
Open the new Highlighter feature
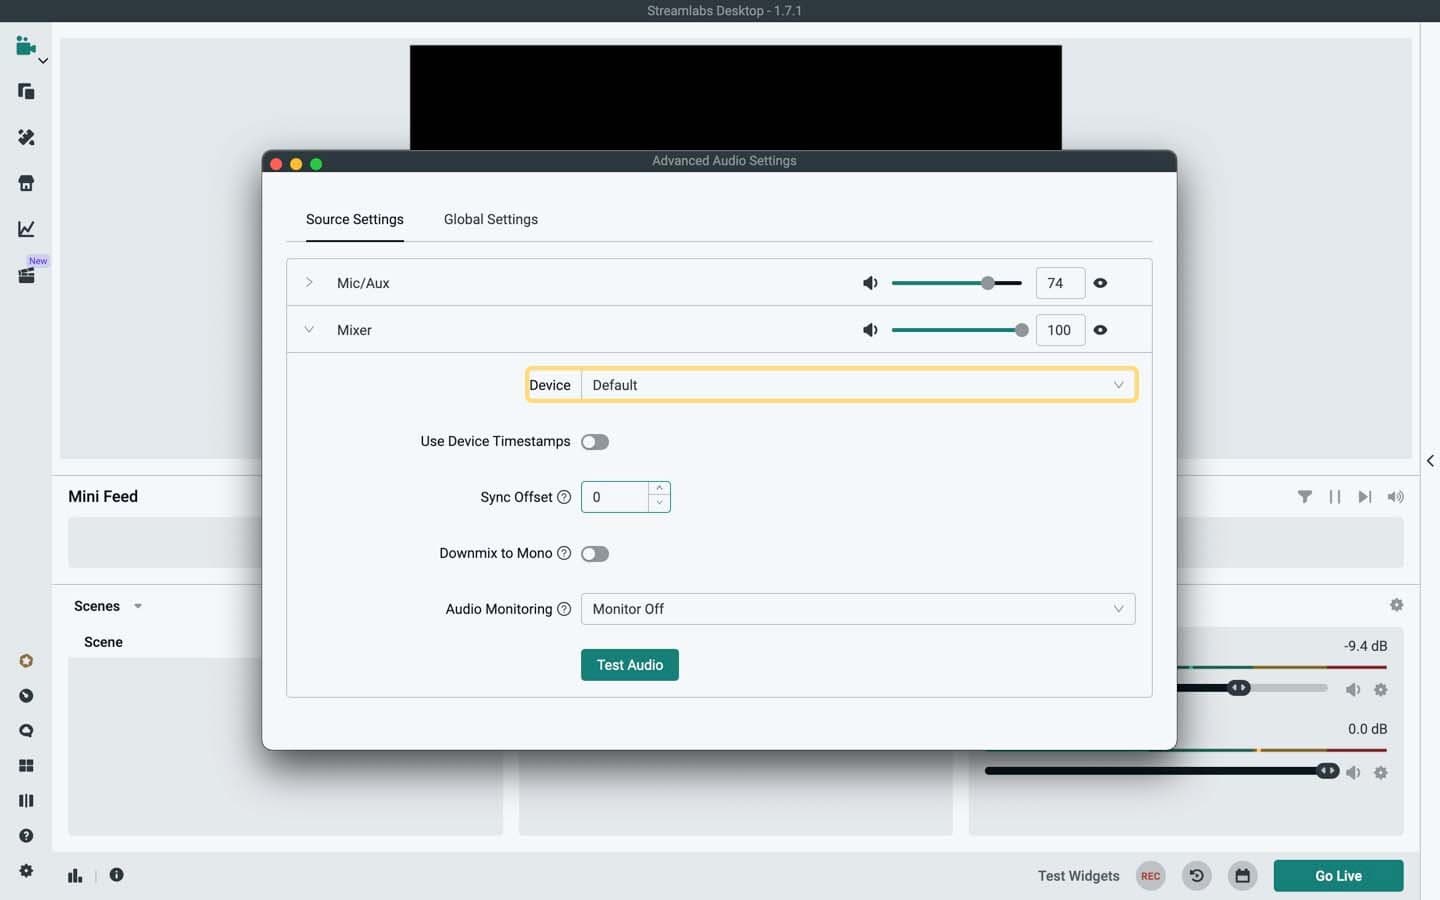pos(27,275)
